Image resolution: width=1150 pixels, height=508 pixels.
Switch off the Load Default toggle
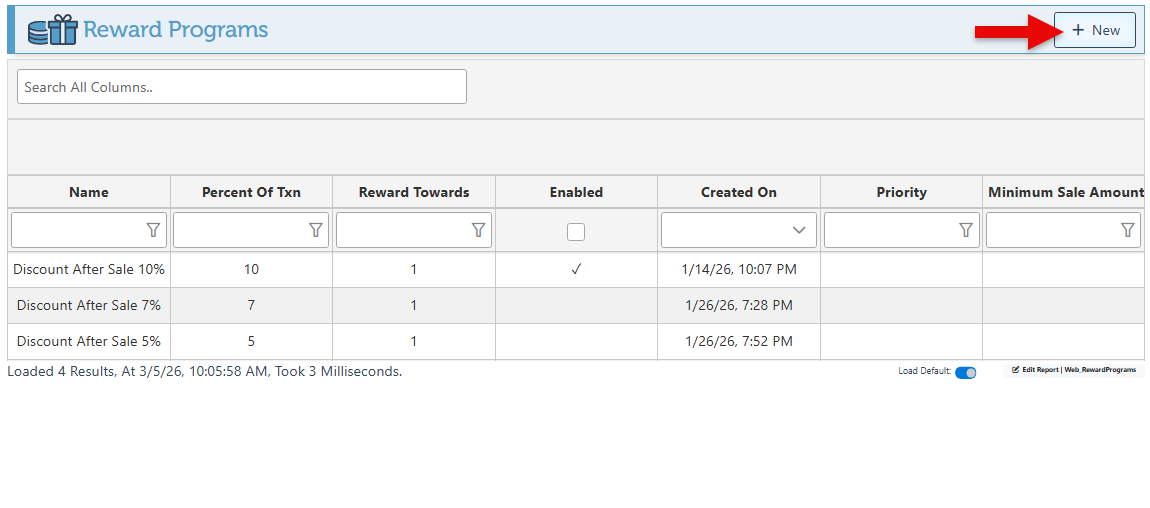click(x=965, y=373)
